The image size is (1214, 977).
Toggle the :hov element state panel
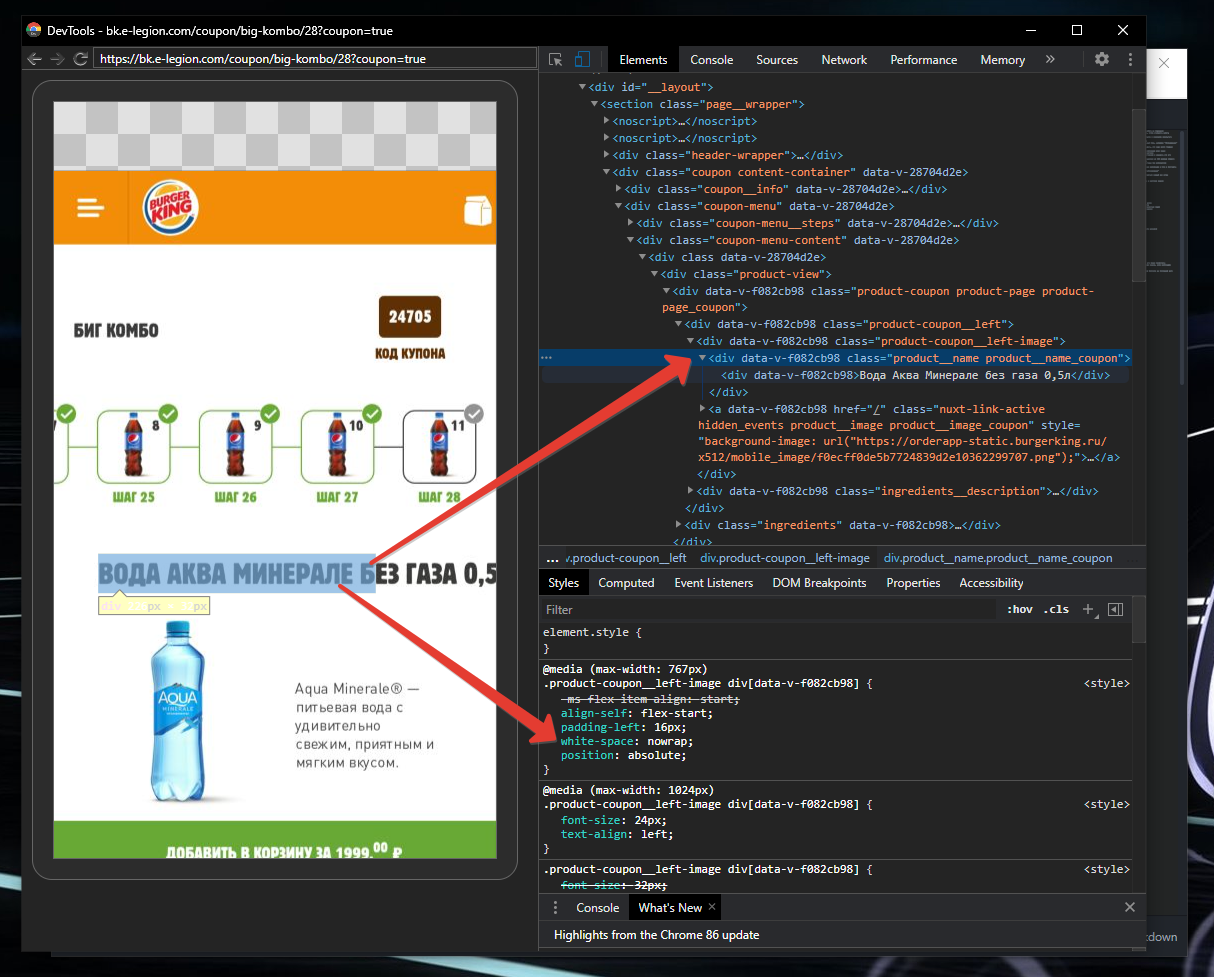(1020, 609)
